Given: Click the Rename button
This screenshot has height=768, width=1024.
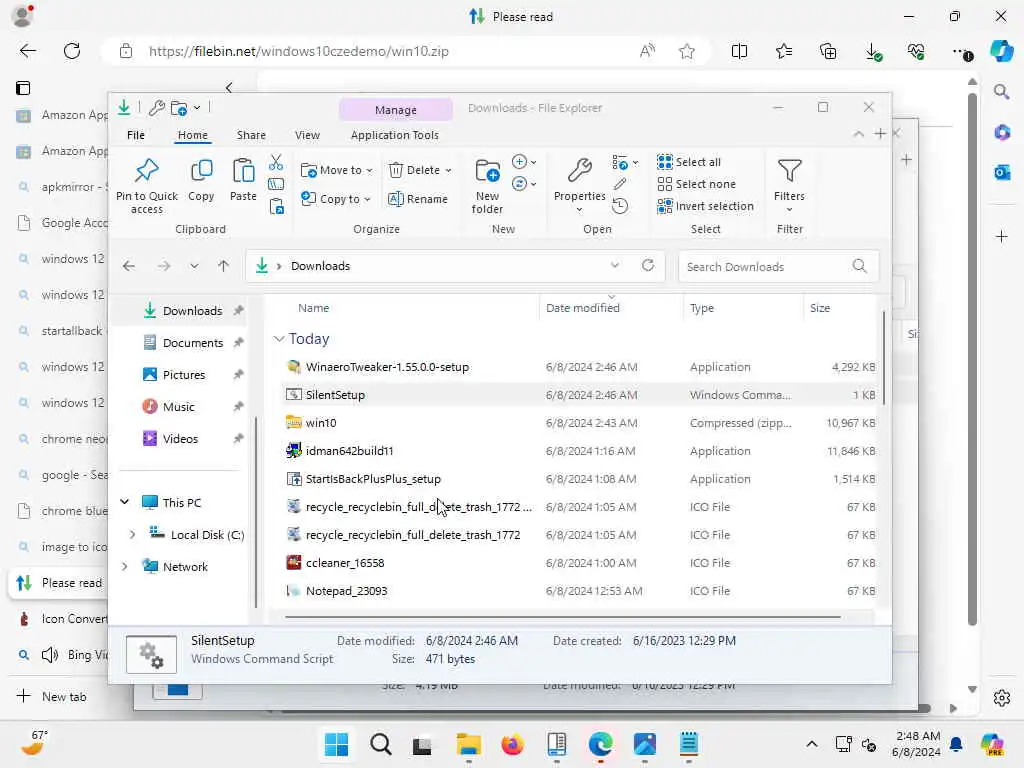Looking at the screenshot, I should click(418, 199).
